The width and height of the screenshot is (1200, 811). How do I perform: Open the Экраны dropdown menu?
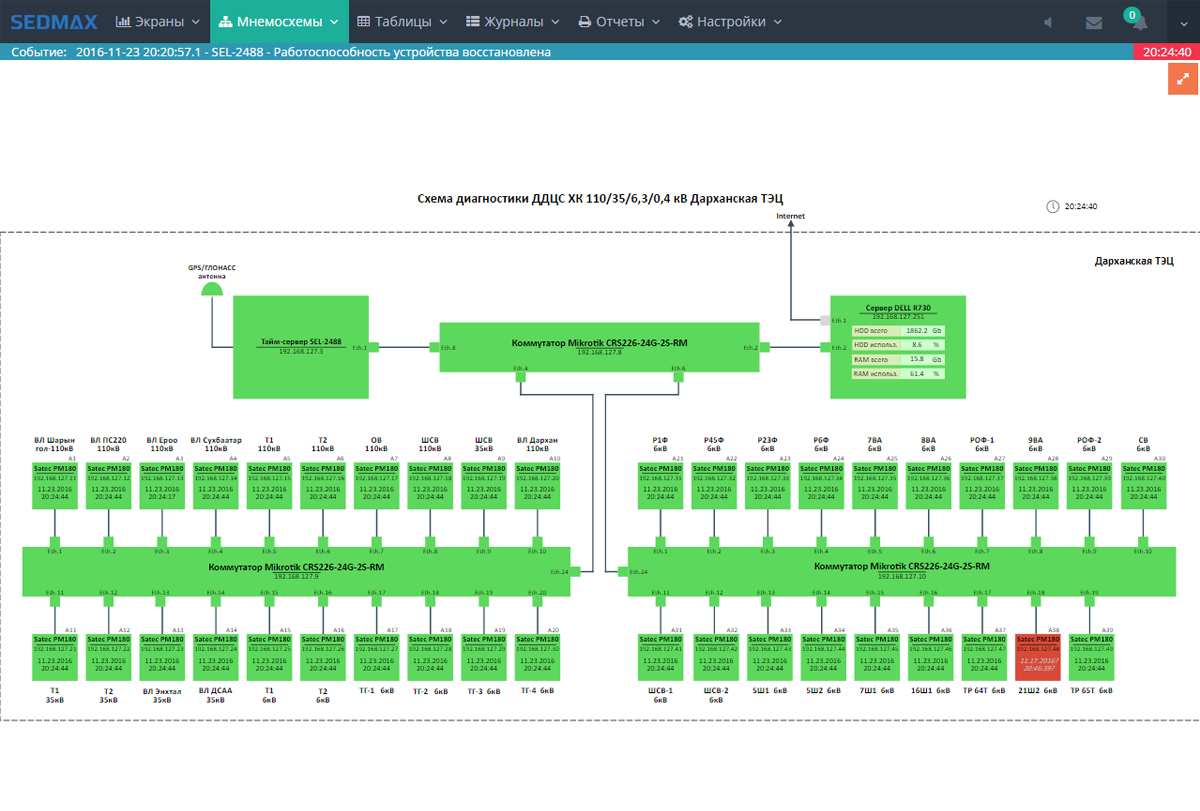[158, 21]
